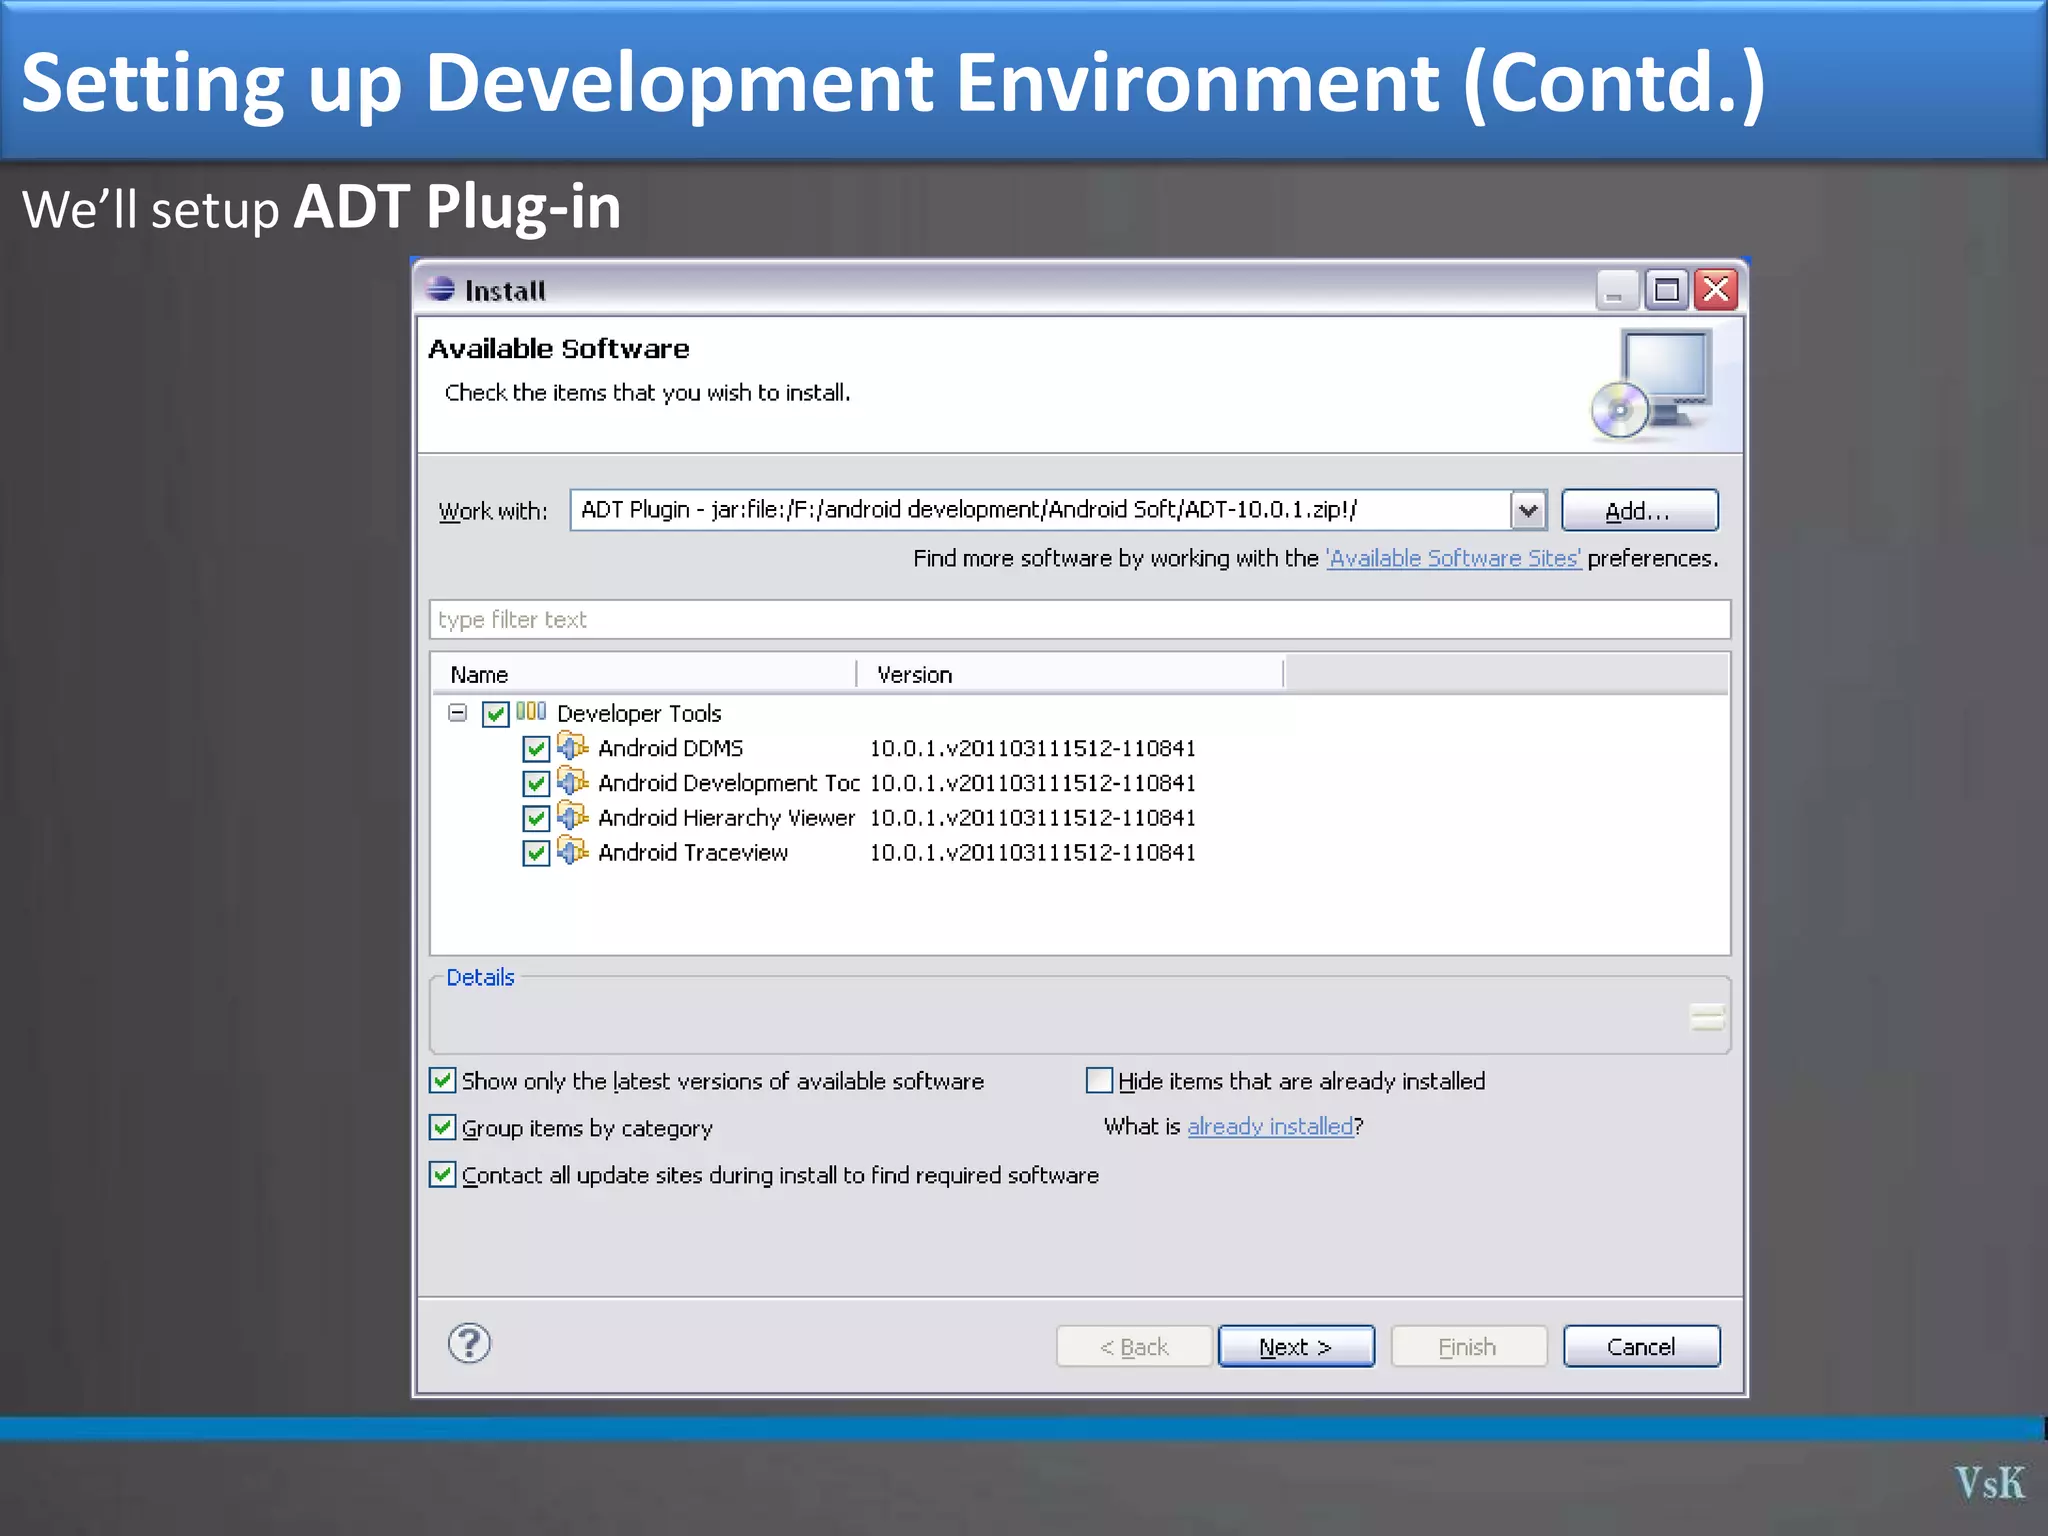Screen dimensions: 2048x1536
Task: Open the already installed link
Action: 1270,1126
